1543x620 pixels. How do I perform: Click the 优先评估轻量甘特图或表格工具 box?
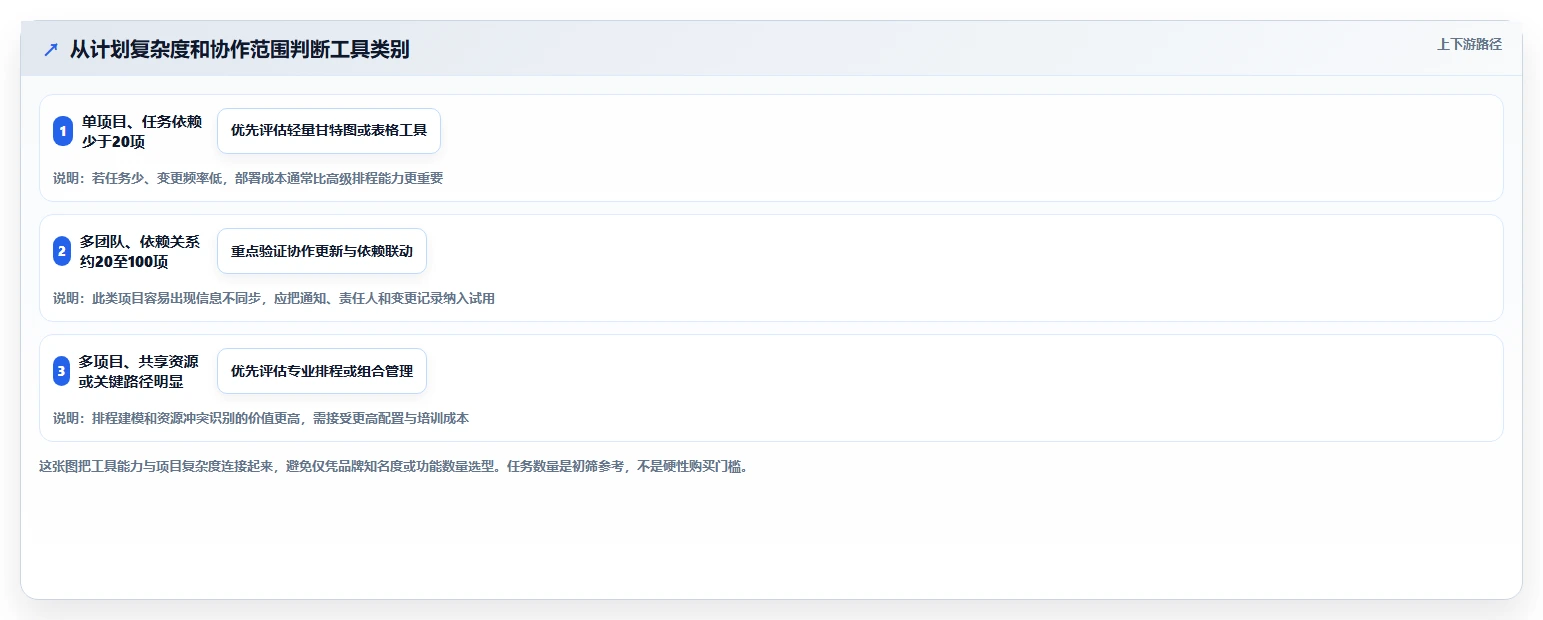pyautogui.click(x=329, y=131)
